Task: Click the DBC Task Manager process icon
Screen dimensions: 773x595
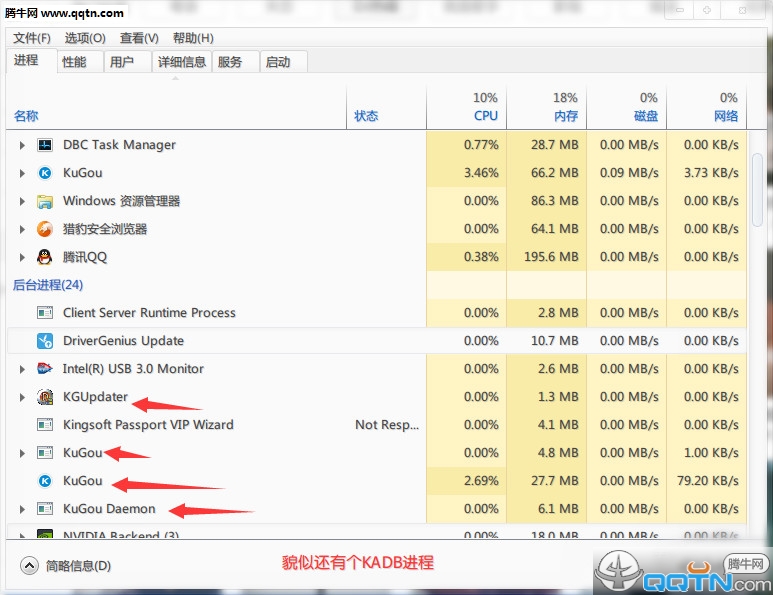Action: point(45,145)
